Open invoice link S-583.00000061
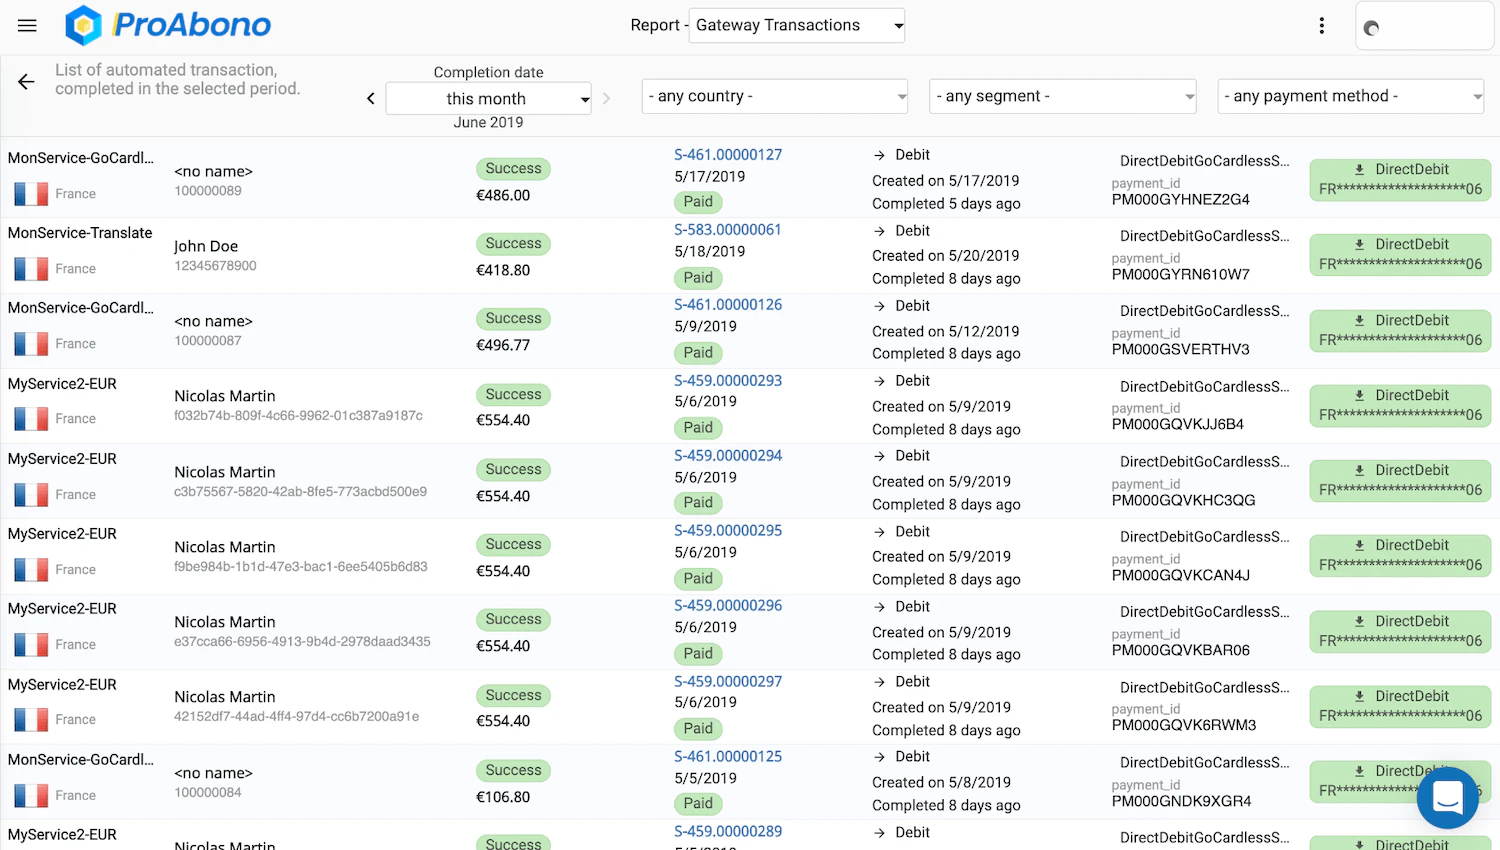 pos(728,230)
